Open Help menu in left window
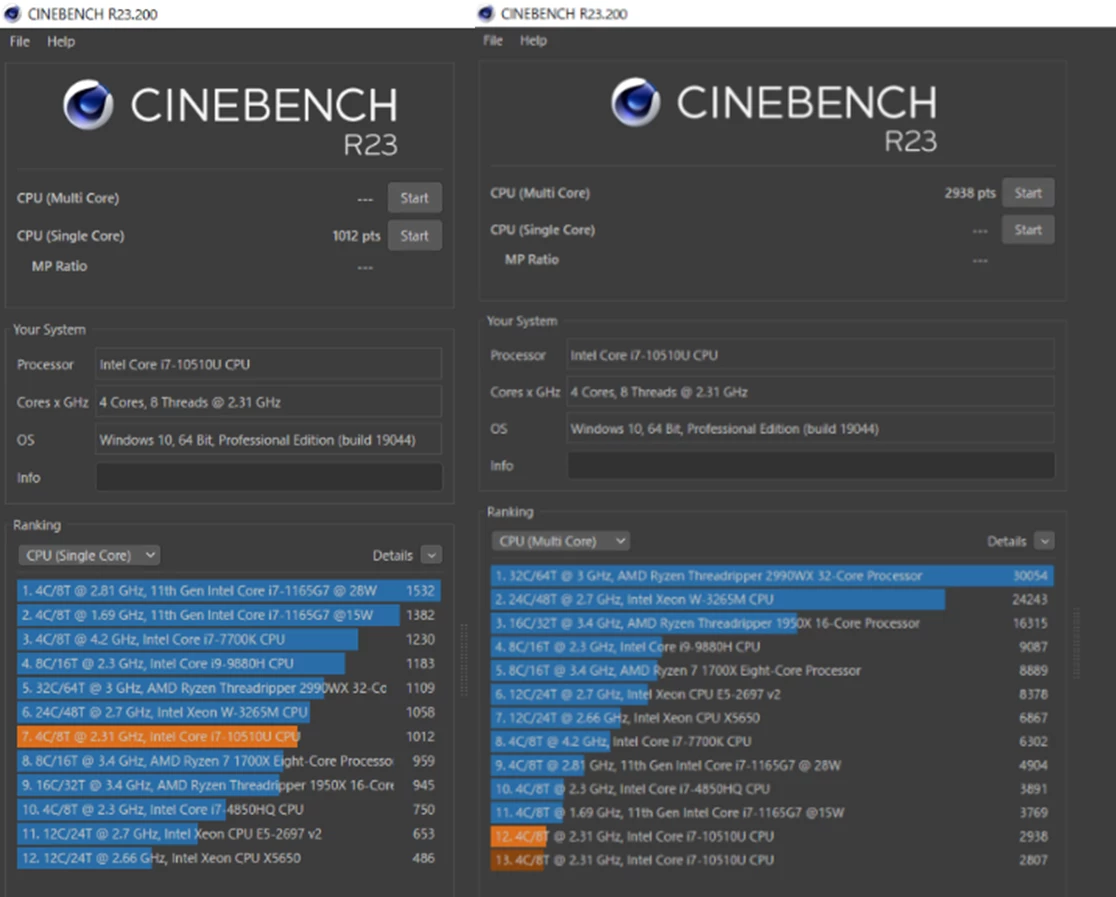Image resolution: width=1116 pixels, height=897 pixels. pos(61,41)
